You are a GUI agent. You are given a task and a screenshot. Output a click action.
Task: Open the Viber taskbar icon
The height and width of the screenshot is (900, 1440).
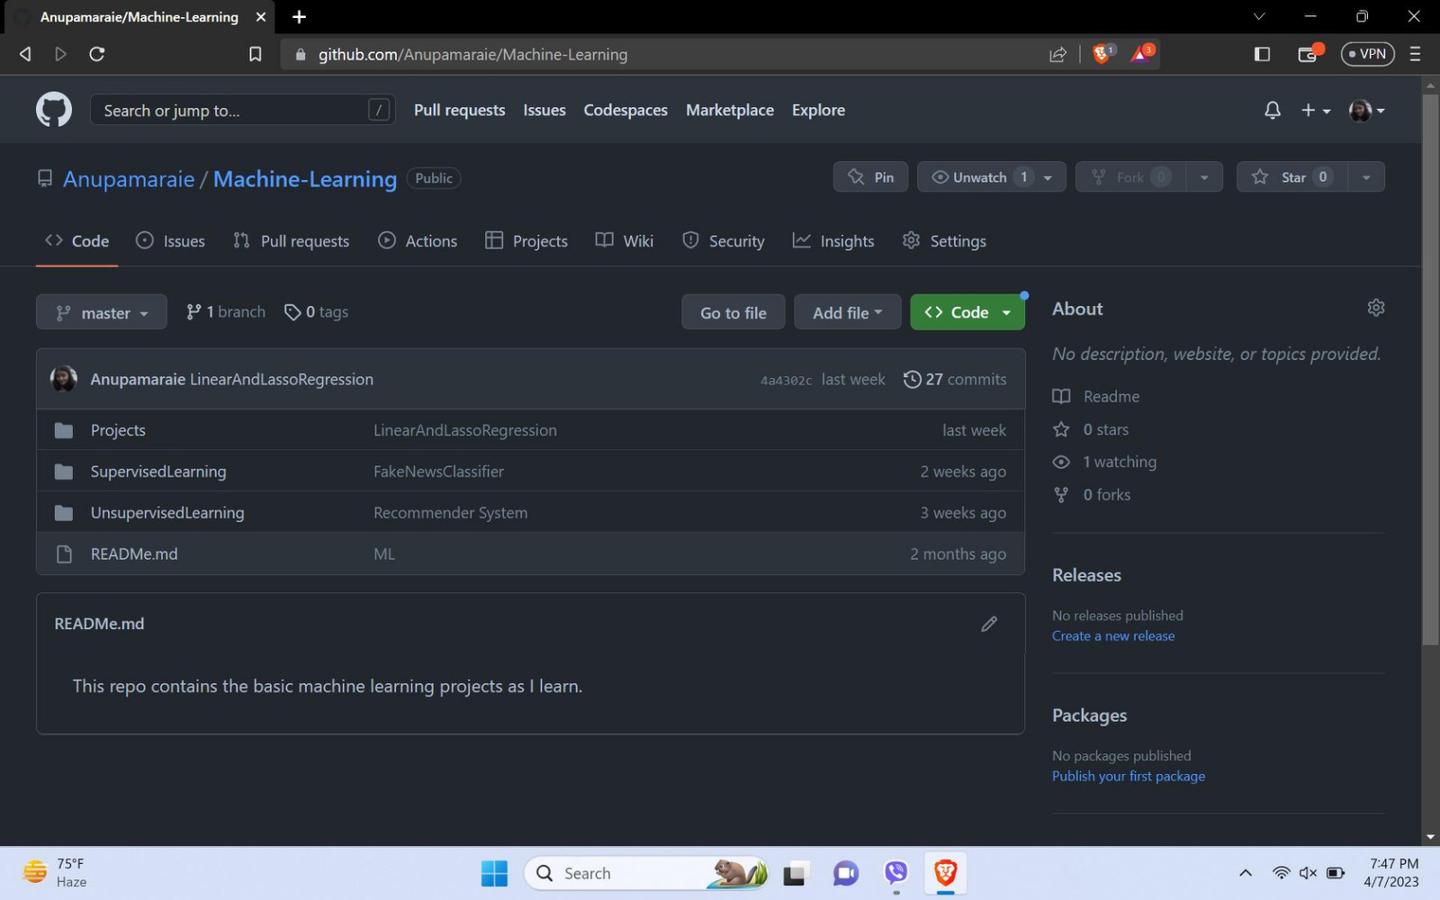pos(896,873)
